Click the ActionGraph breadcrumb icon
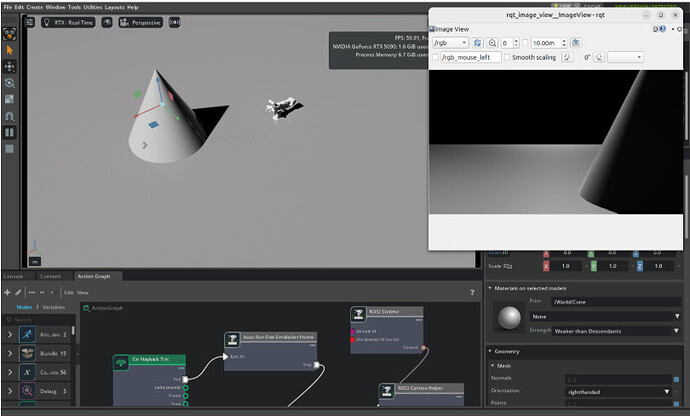 (x=87, y=308)
